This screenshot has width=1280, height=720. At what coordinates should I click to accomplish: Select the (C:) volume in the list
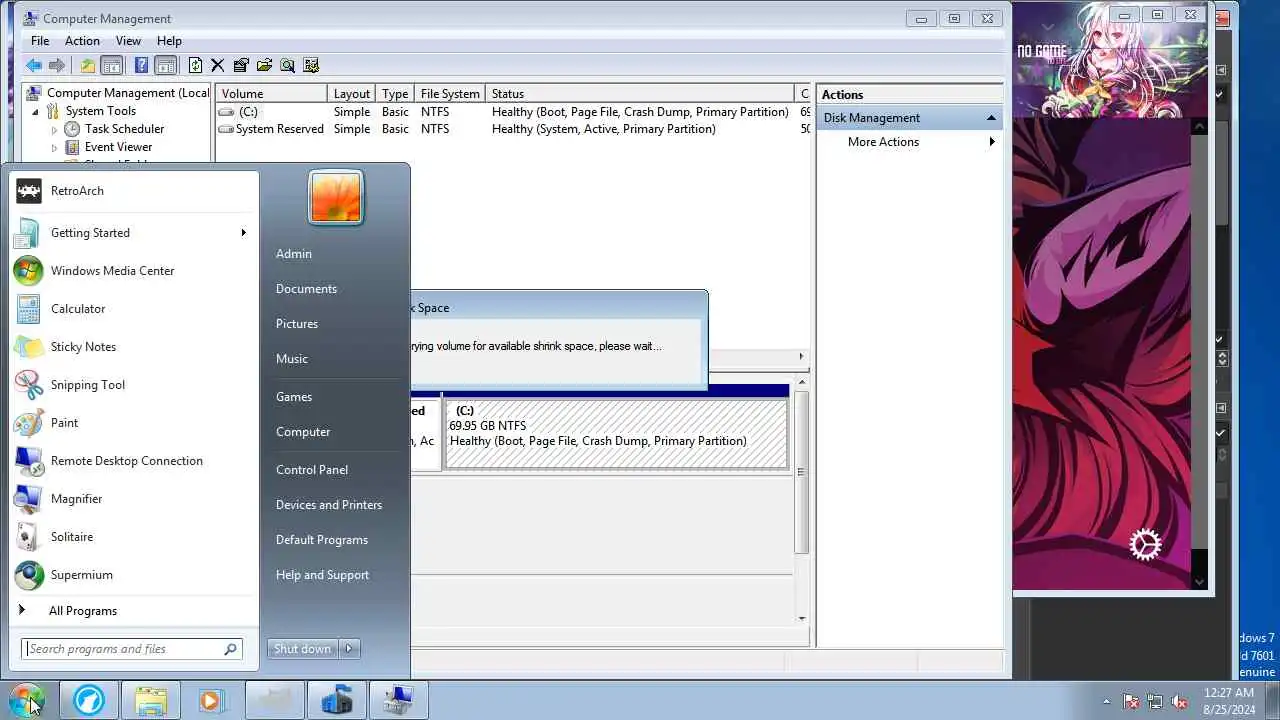coord(512,112)
